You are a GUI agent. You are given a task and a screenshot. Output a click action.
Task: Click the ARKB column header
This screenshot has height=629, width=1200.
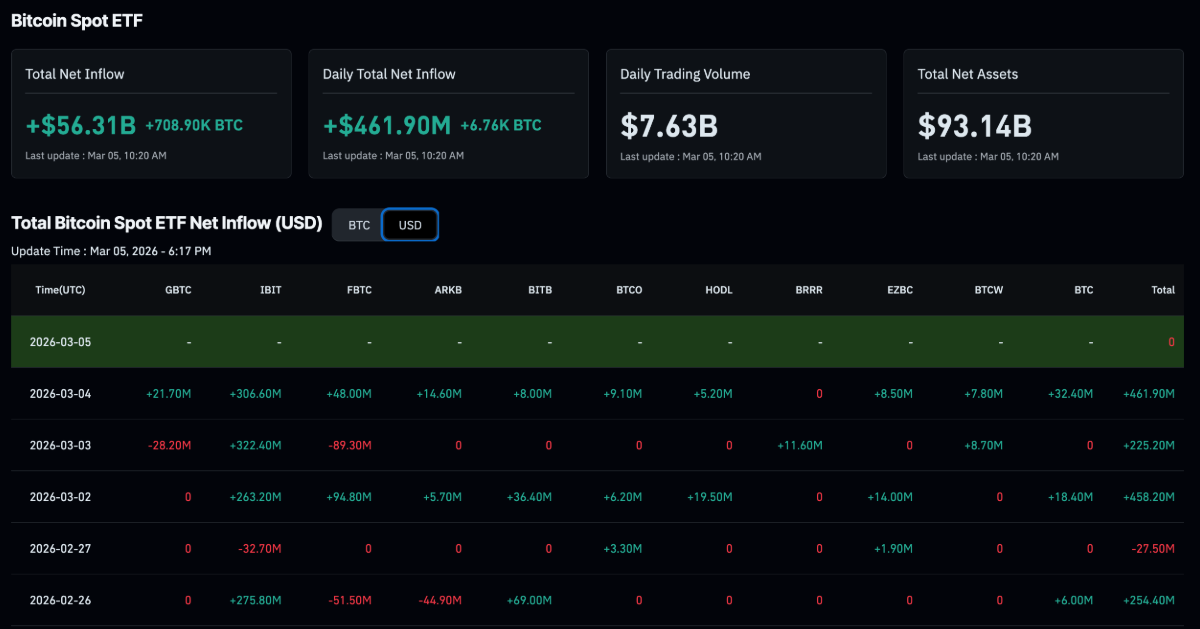pos(448,290)
